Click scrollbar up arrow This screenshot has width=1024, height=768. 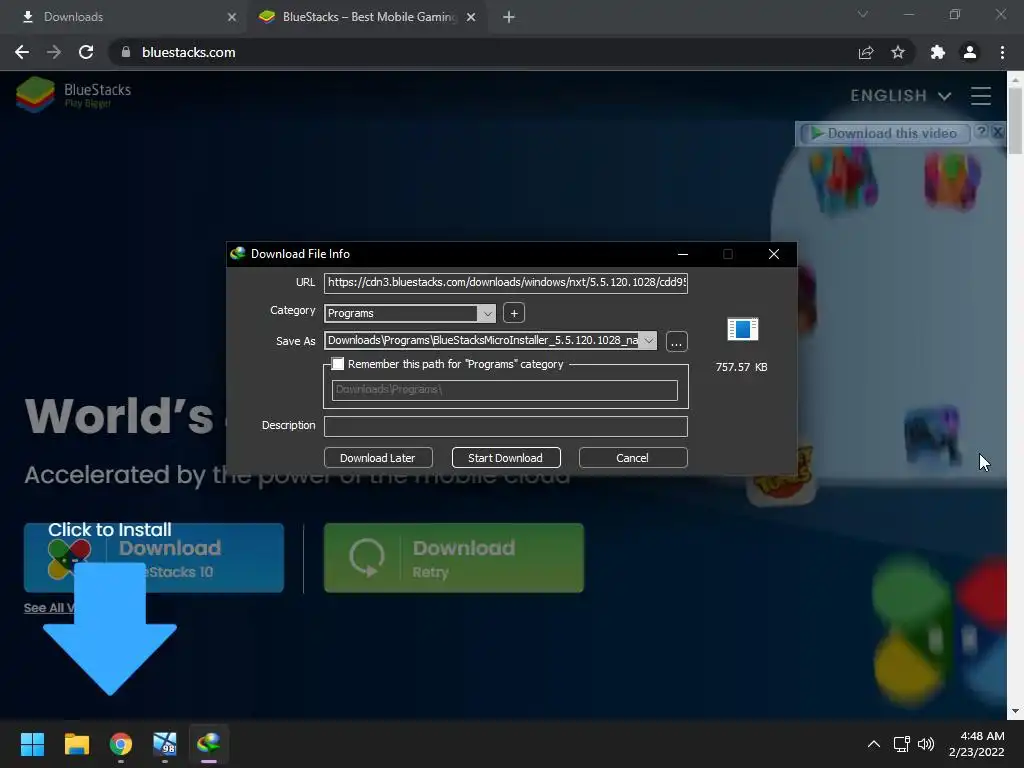pos(1015,79)
